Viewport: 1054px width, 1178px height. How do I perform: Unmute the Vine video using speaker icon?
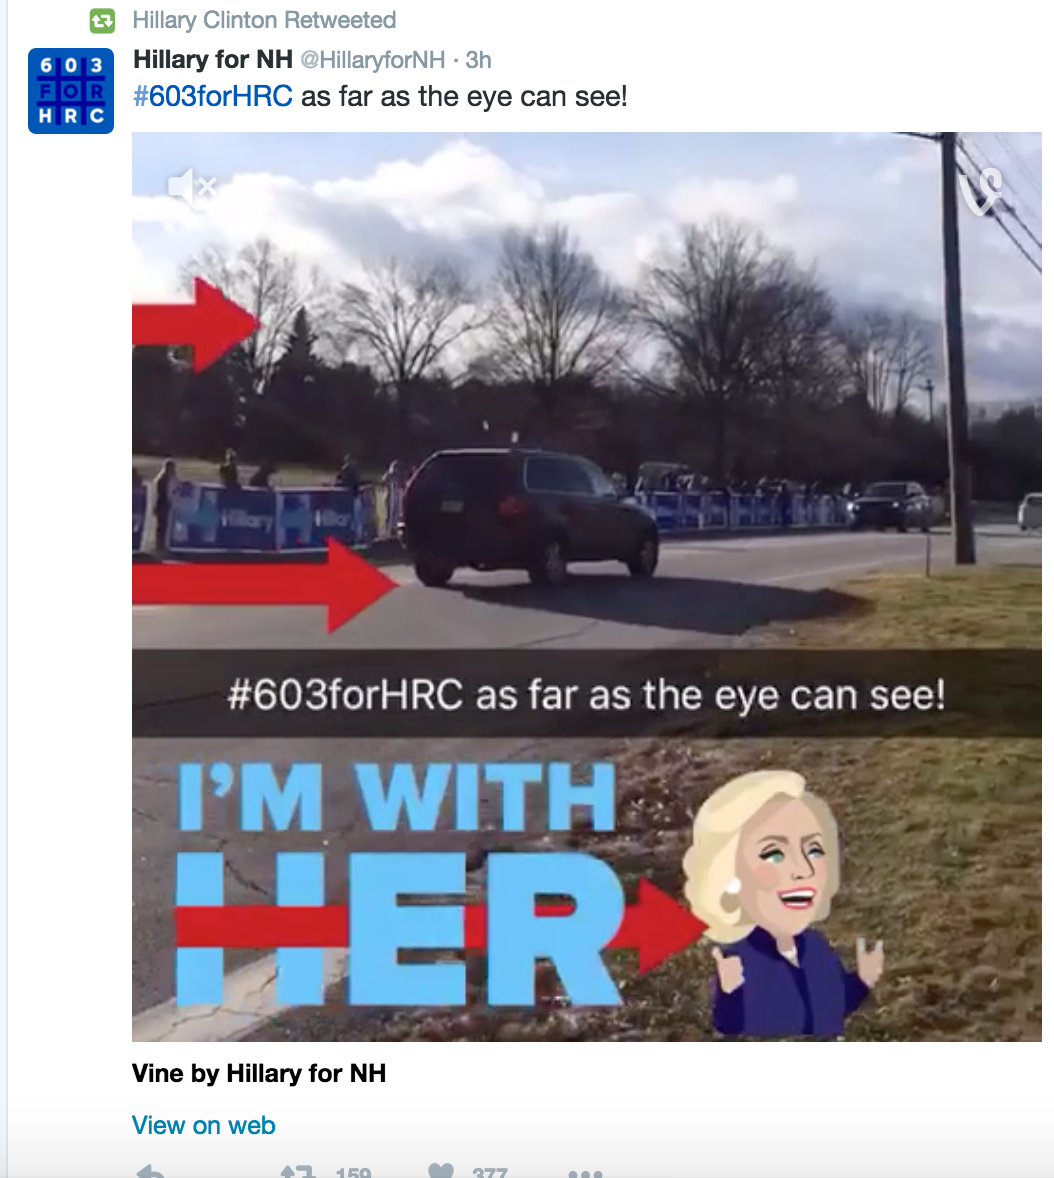[x=192, y=186]
